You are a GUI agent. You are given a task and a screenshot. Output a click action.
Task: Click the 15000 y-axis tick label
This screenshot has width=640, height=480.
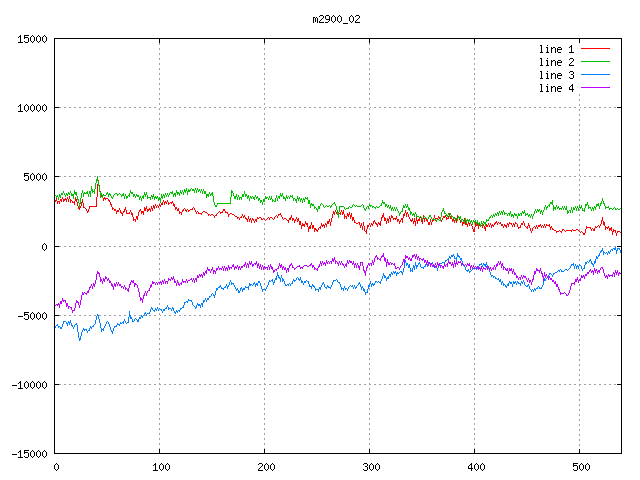(32, 39)
